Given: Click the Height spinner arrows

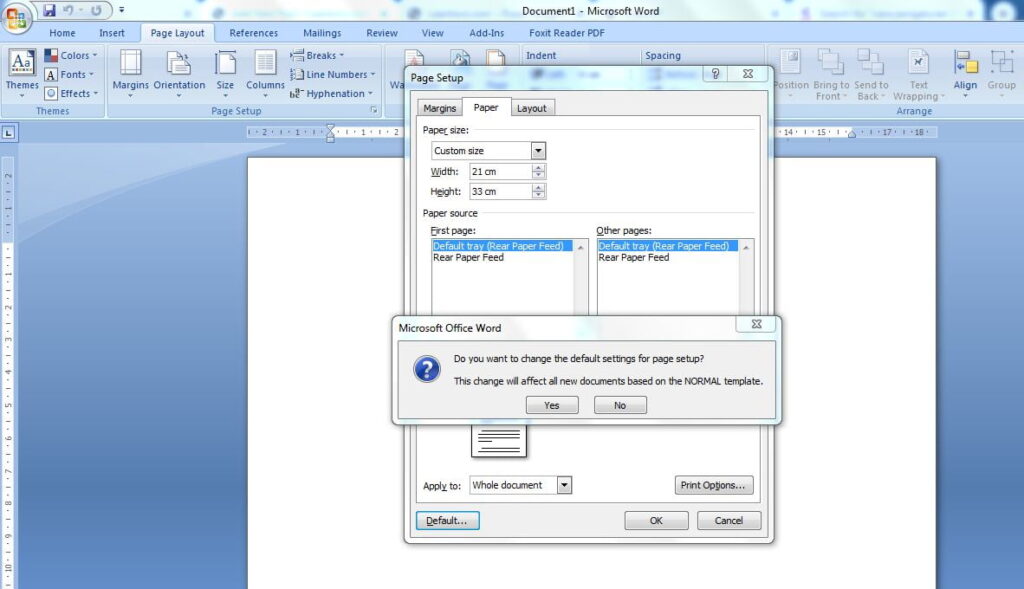Looking at the screenshot, I should (539, 191).
